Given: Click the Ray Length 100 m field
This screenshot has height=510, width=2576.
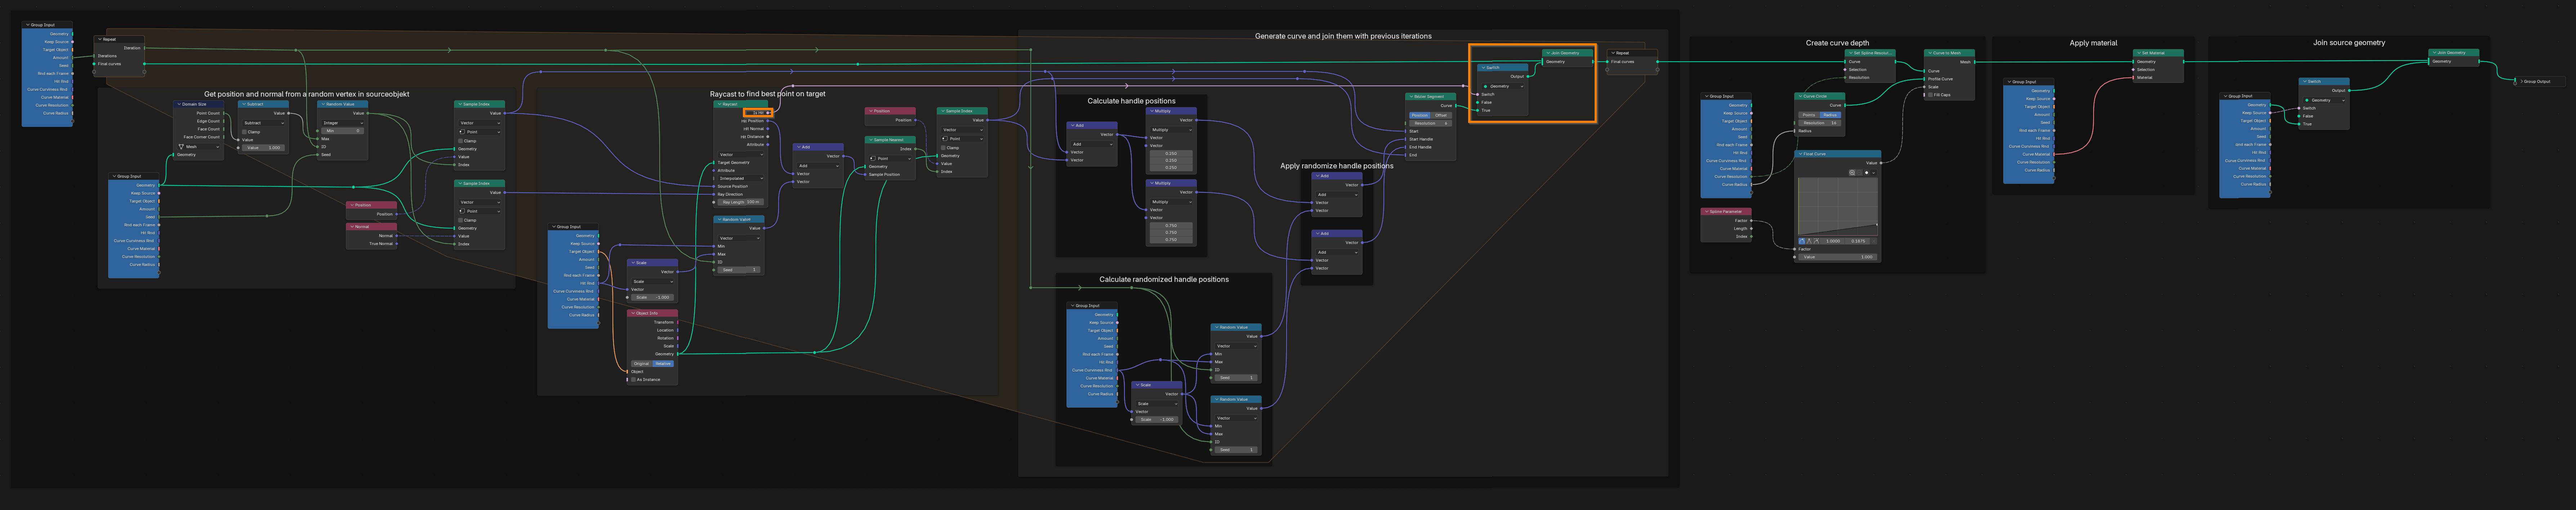Looking at the screenshot, I should pyautogui.click(x=741, y=202).
